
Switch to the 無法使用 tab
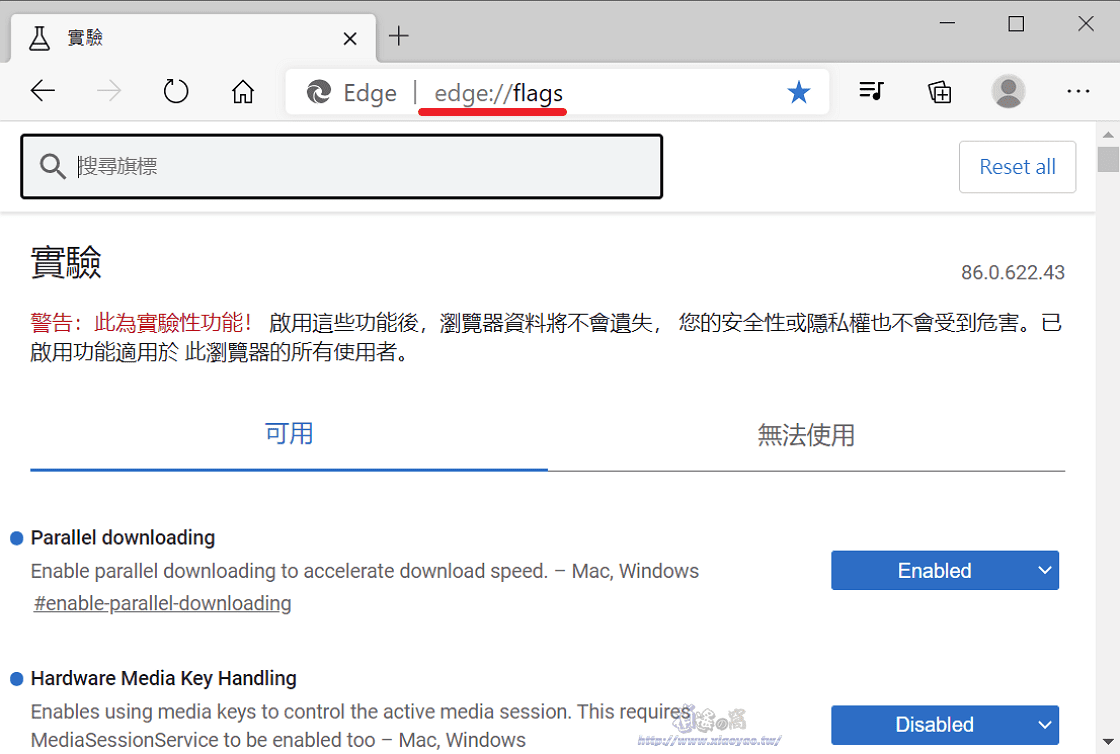(806, 434)
